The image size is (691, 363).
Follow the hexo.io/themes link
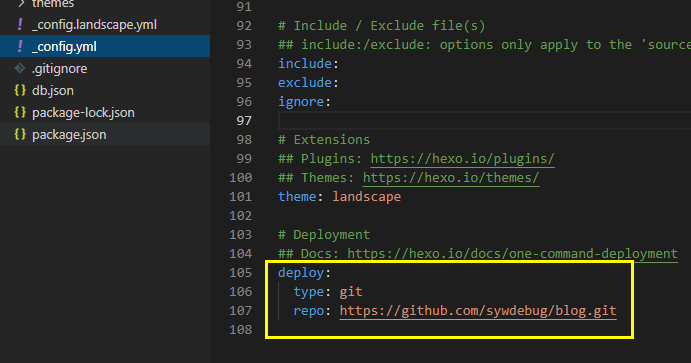[x=451, y=178]
